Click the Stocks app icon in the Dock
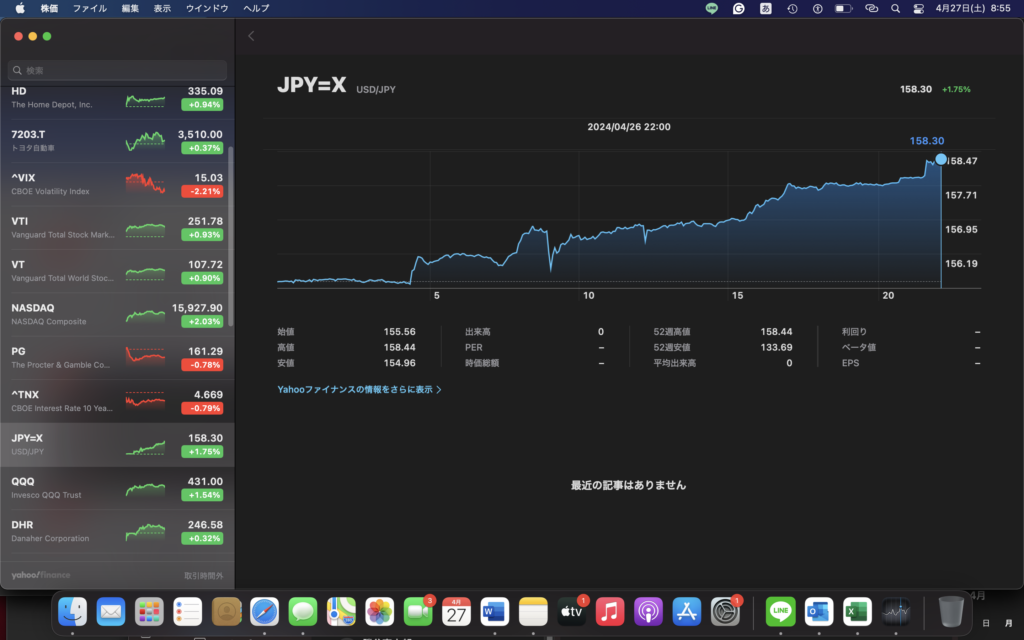Screen dimensions: 1024x640 point(896,611)
